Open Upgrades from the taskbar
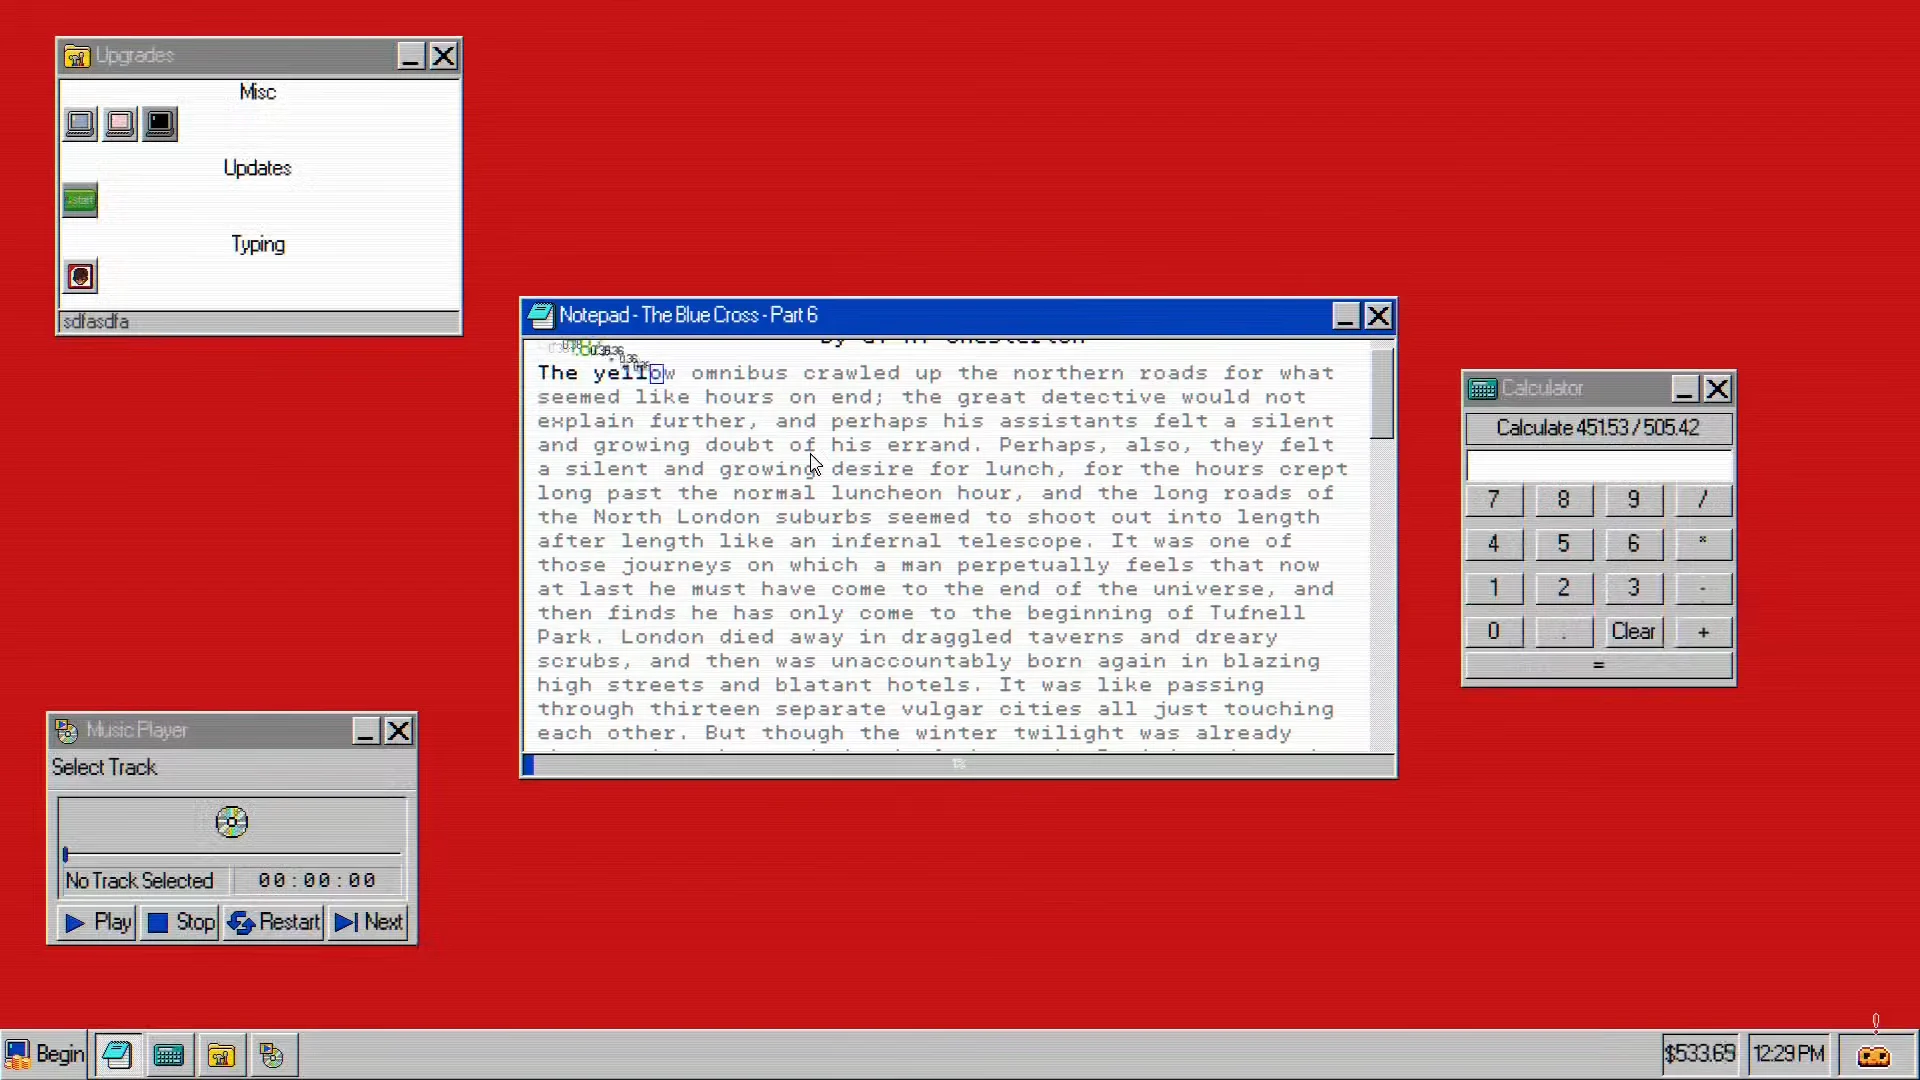This screenshot has width=1920, height=1080. click(x=221, y=1054)
